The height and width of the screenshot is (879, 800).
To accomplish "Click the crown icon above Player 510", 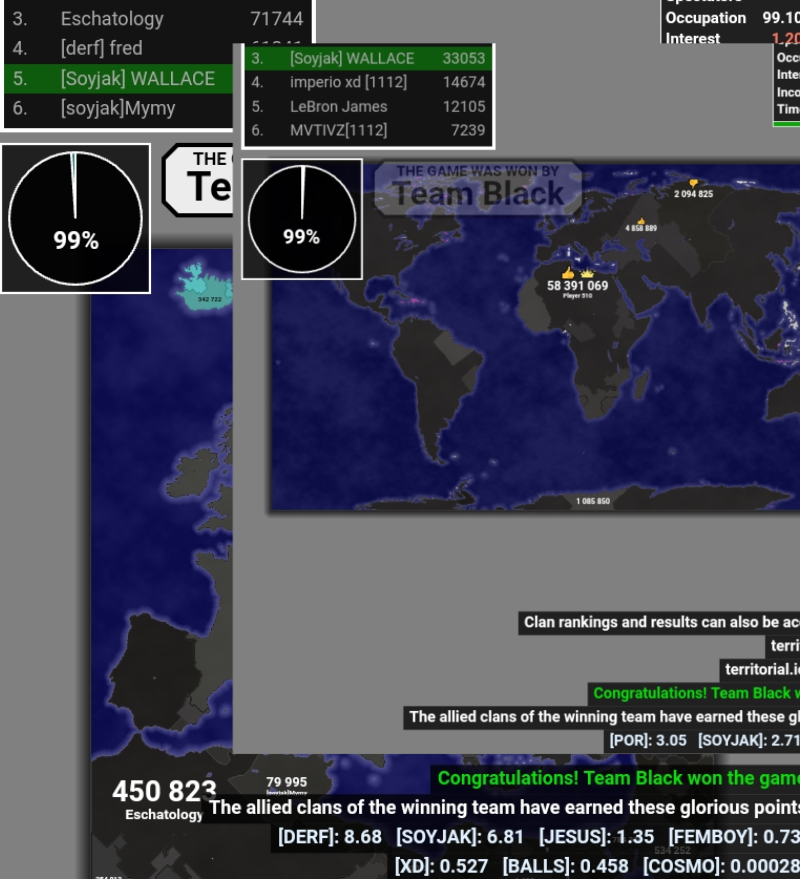I will pos(587,273).
